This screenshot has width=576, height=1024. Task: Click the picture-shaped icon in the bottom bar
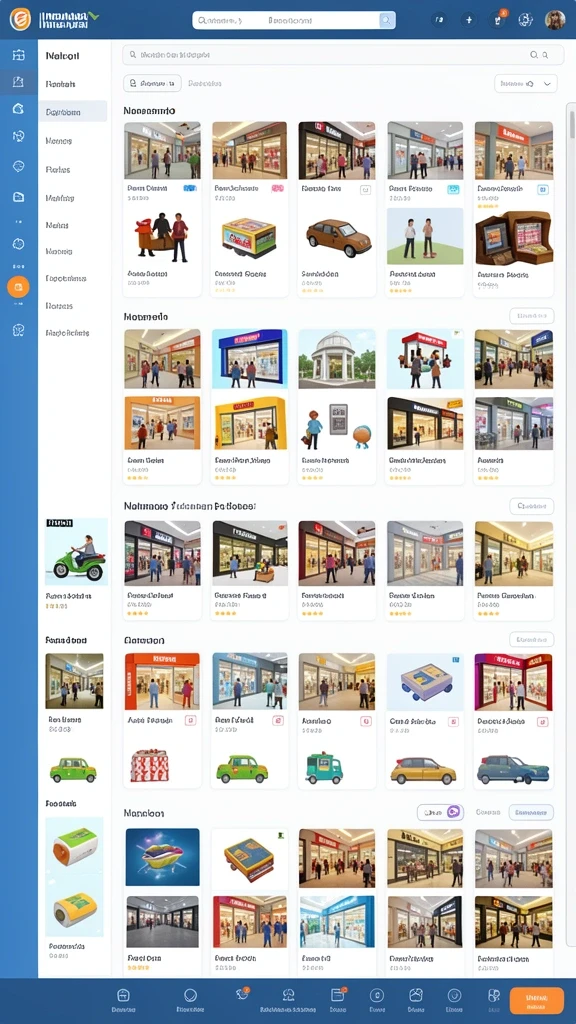[415, 995]
